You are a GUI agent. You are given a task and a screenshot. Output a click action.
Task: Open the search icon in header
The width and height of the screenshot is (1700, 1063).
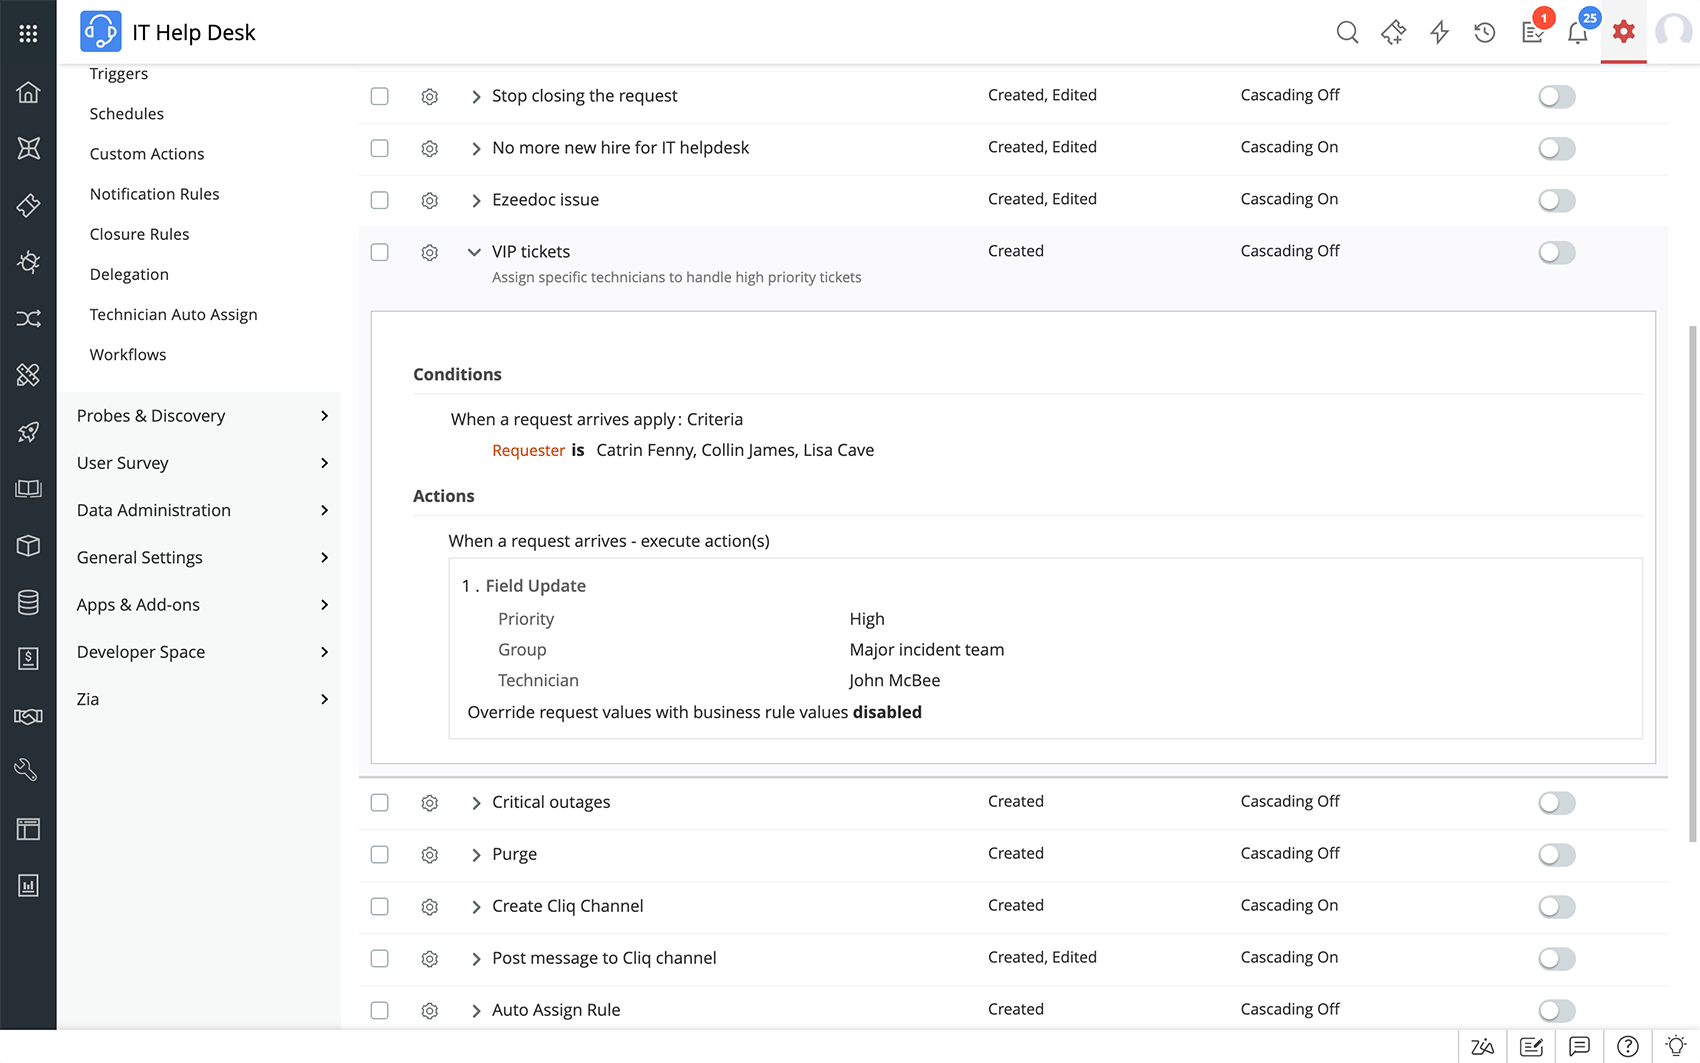coord(1347,33)
